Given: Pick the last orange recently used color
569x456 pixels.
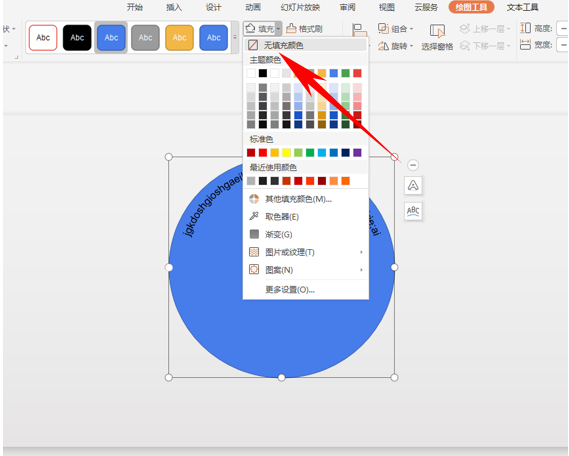Looking at the screenshot, I should tap(345, 181).
